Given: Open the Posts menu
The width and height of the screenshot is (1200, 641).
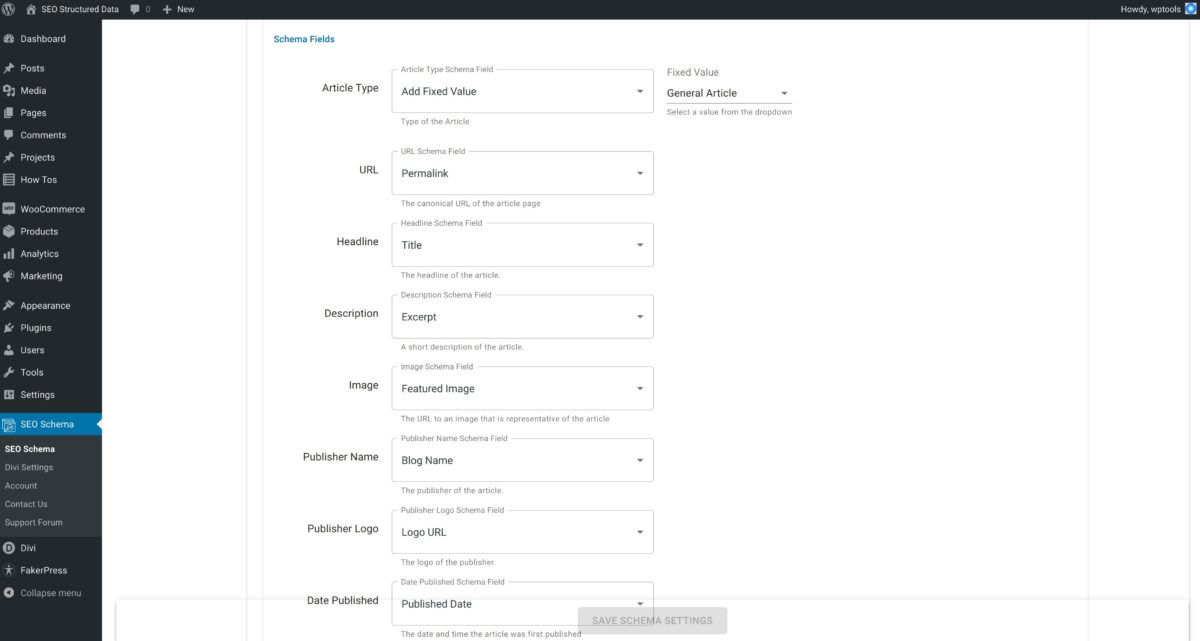Looking at the screenshot, I should pos(31,67).
